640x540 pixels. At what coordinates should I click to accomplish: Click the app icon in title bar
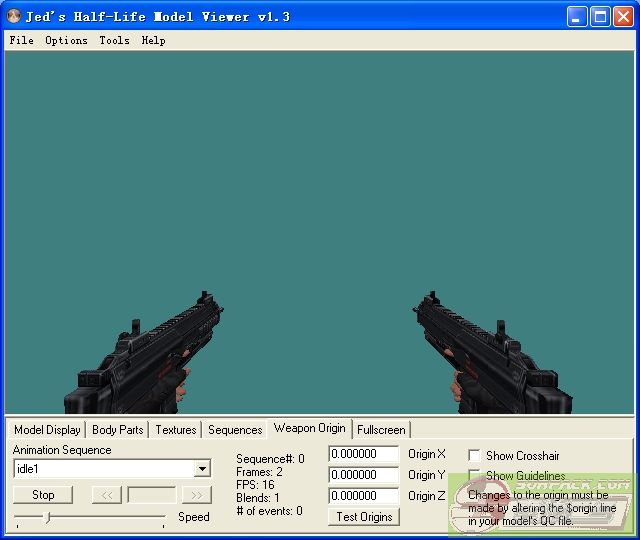[13, 17]
